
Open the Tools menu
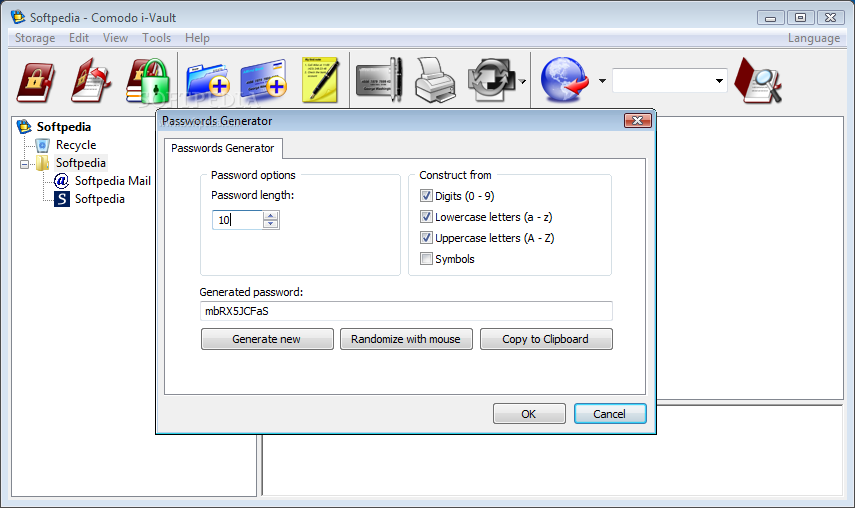[x=156, y=38]
